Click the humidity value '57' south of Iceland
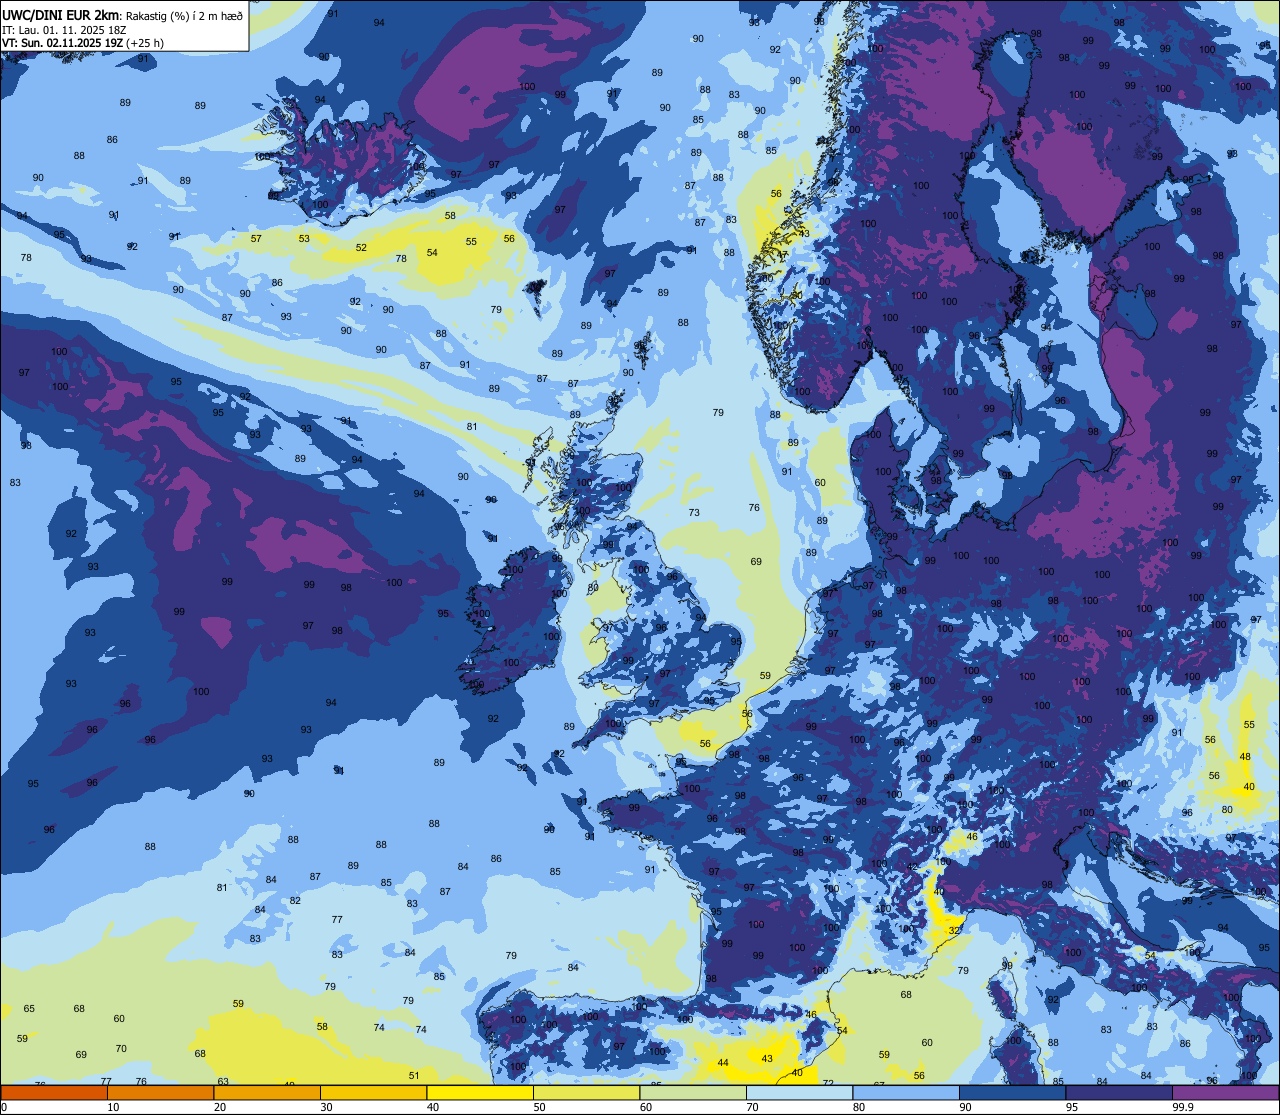Viewport: 1280px width, 1115px height. 256,239
